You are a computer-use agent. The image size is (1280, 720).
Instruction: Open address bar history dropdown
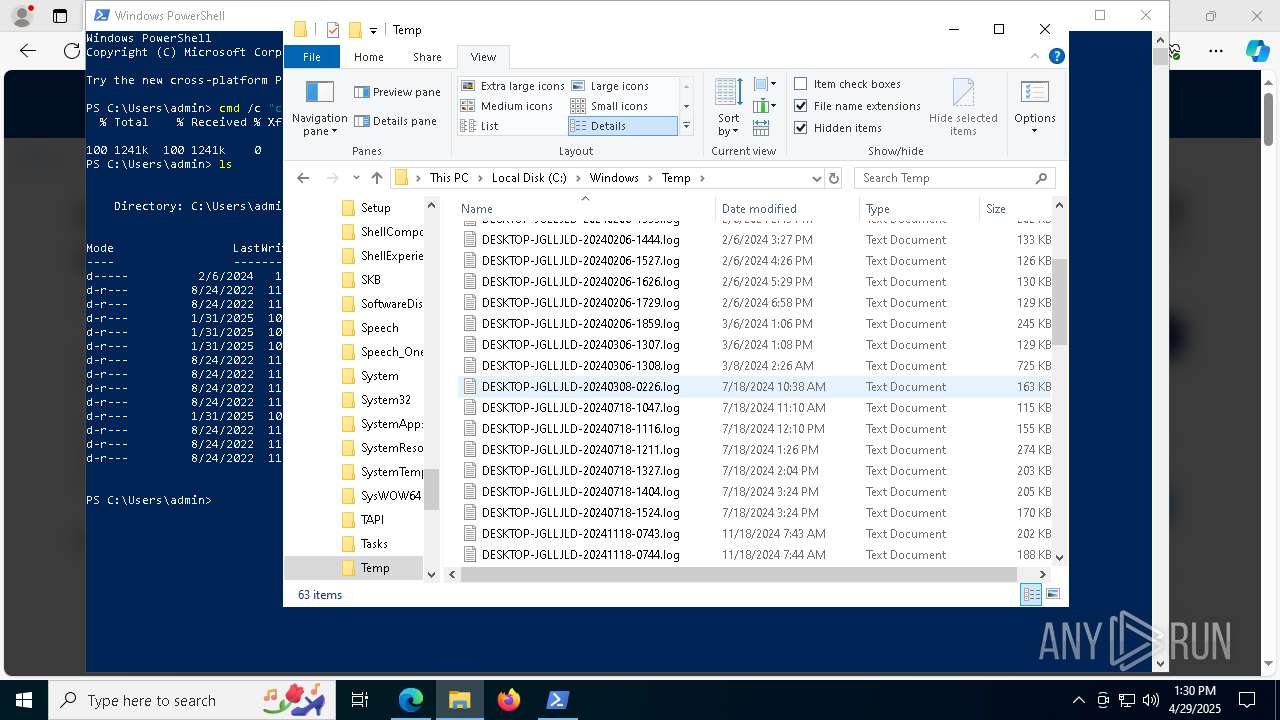click(x=816, y=178)
